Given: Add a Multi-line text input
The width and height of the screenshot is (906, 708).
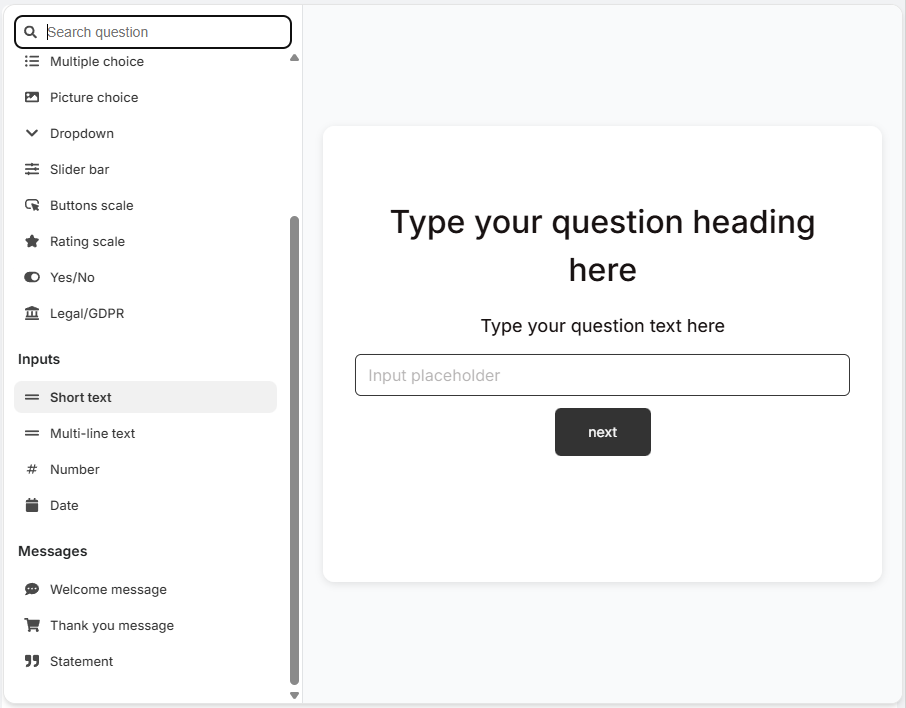Looking at the screenshot, I should [x=92, y=433].
